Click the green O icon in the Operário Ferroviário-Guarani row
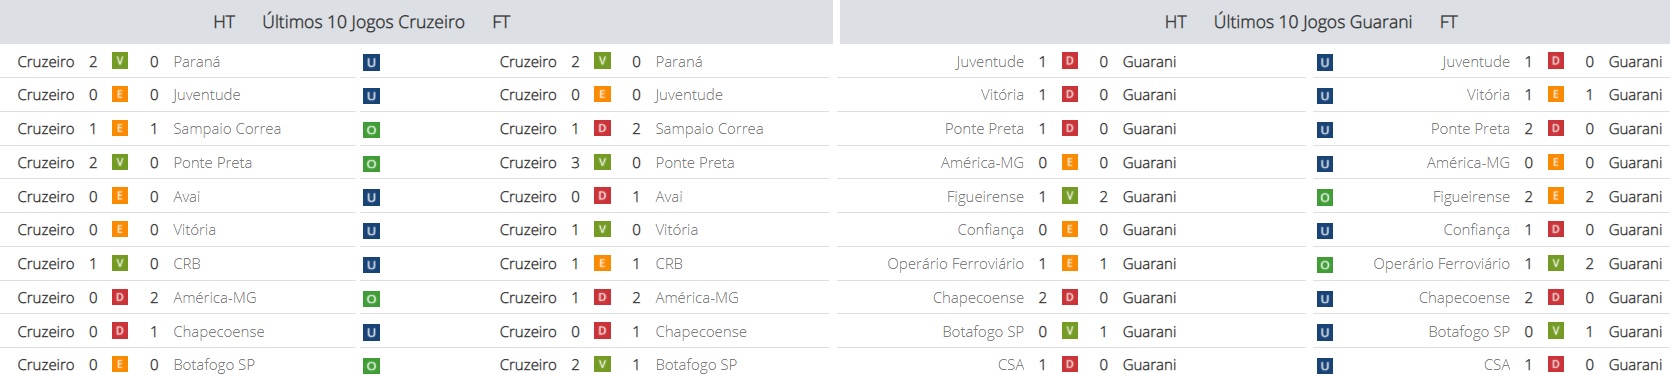 click(x=1325, y=265)
